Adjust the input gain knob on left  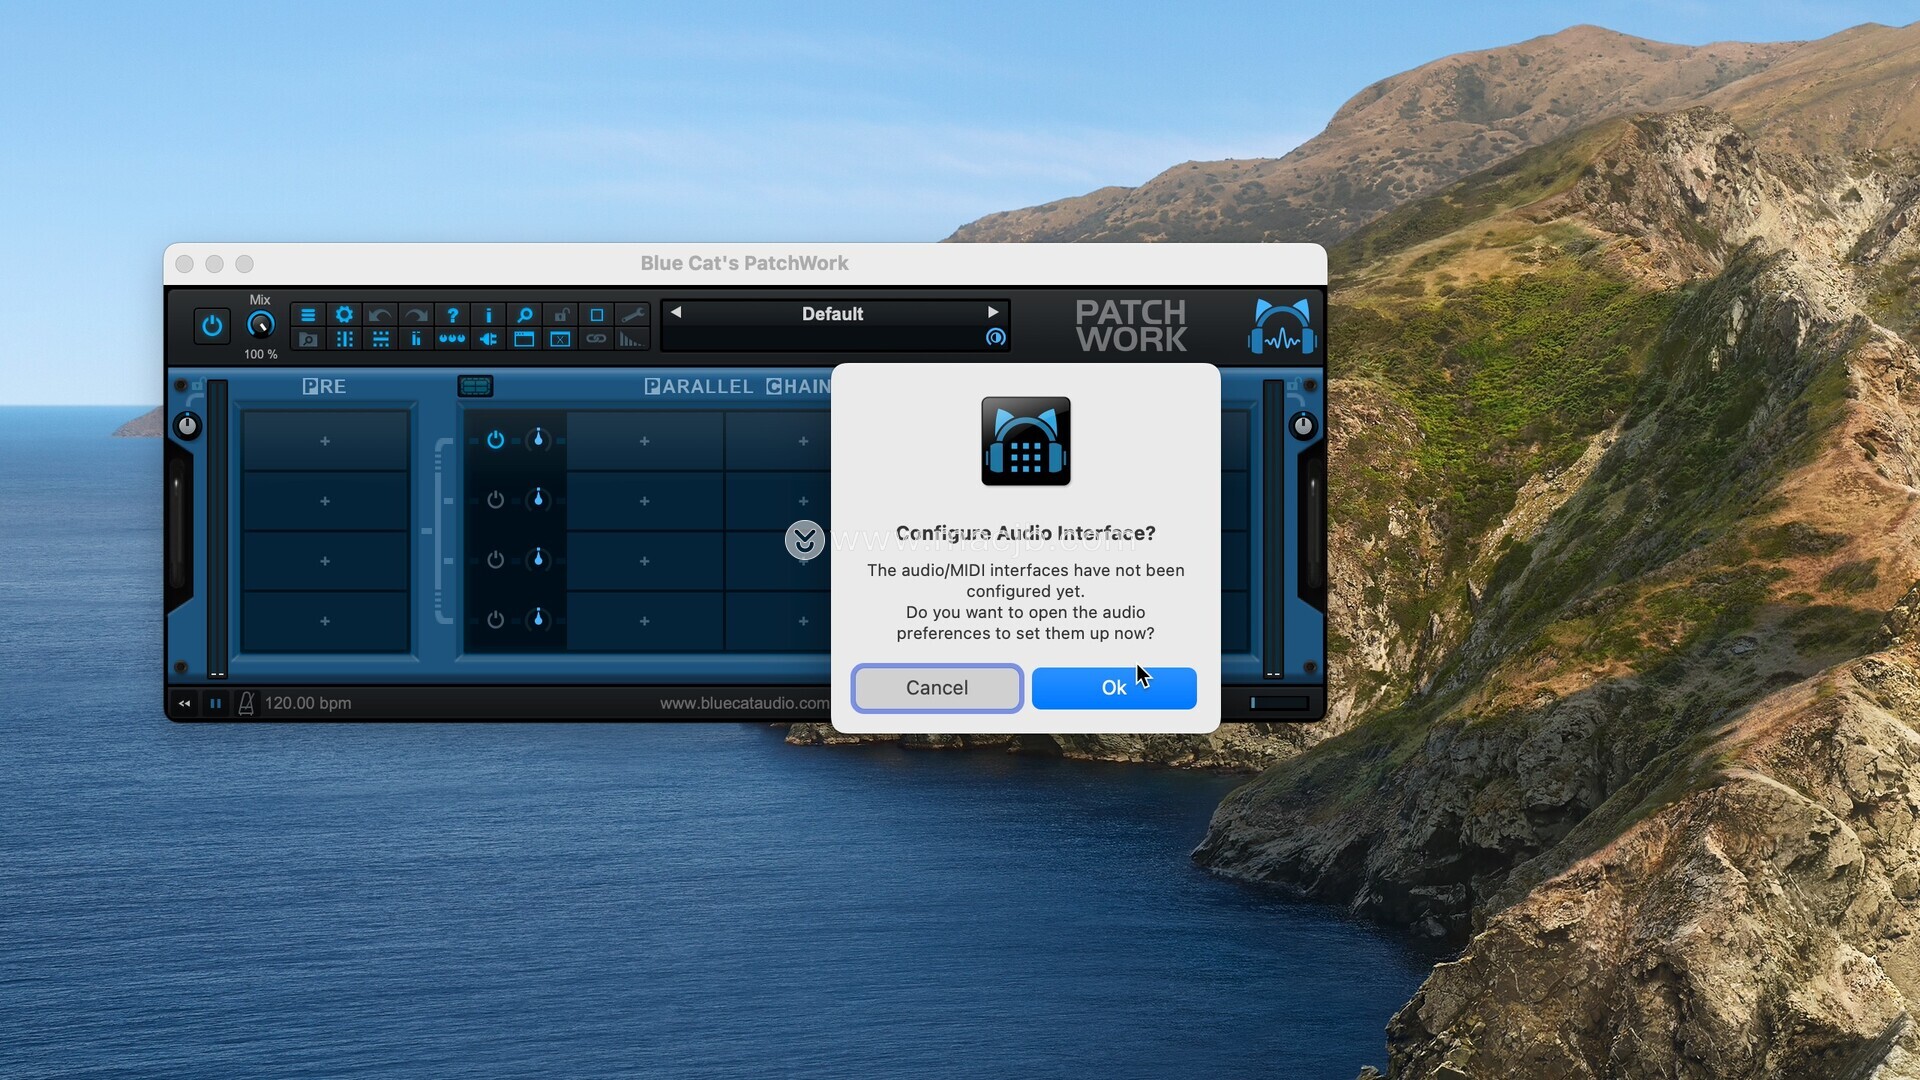(x=187, y=426)
